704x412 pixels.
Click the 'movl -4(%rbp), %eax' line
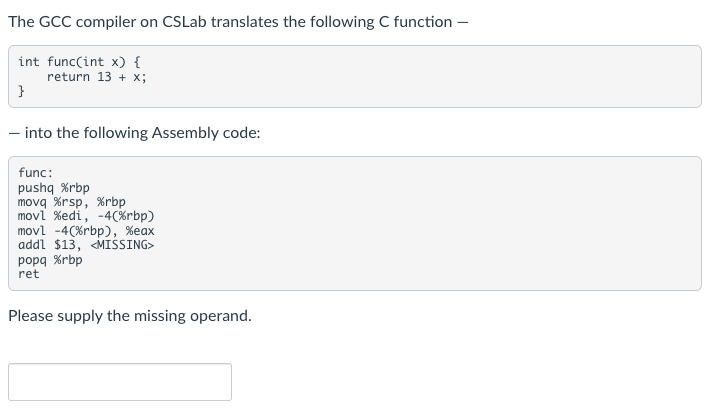click(86, 231)
